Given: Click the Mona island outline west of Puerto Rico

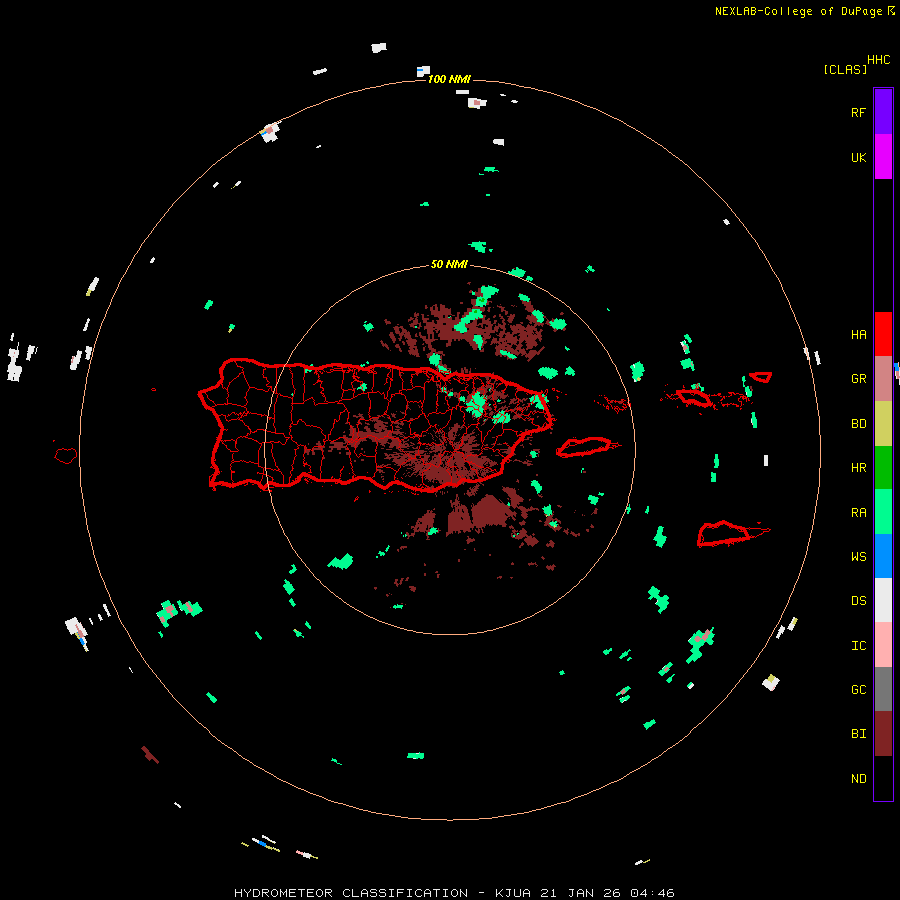Looking at the screenshot, I should 66,456.
